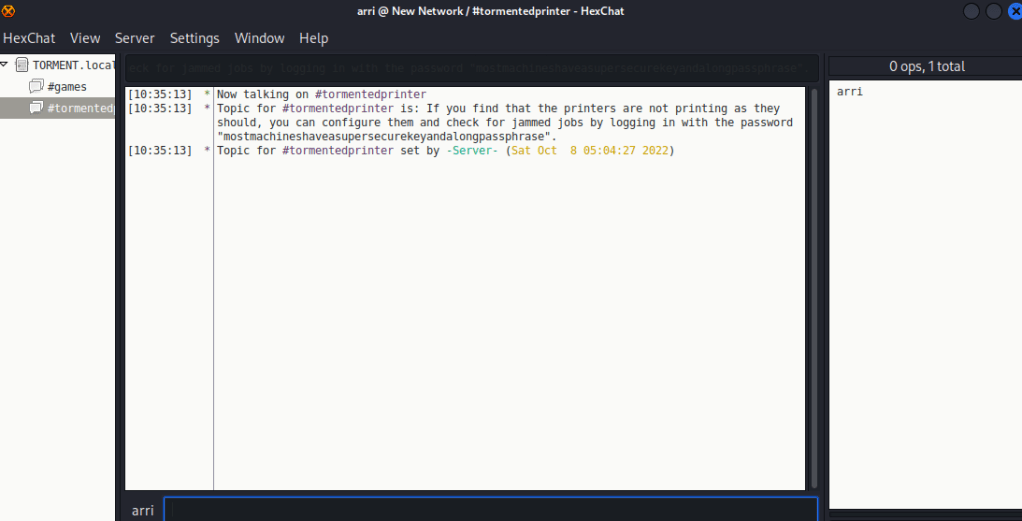This screenshot has height=521, width=1022.
Task: Click the HexChat app icon in title bar
Action: point(9,11)
